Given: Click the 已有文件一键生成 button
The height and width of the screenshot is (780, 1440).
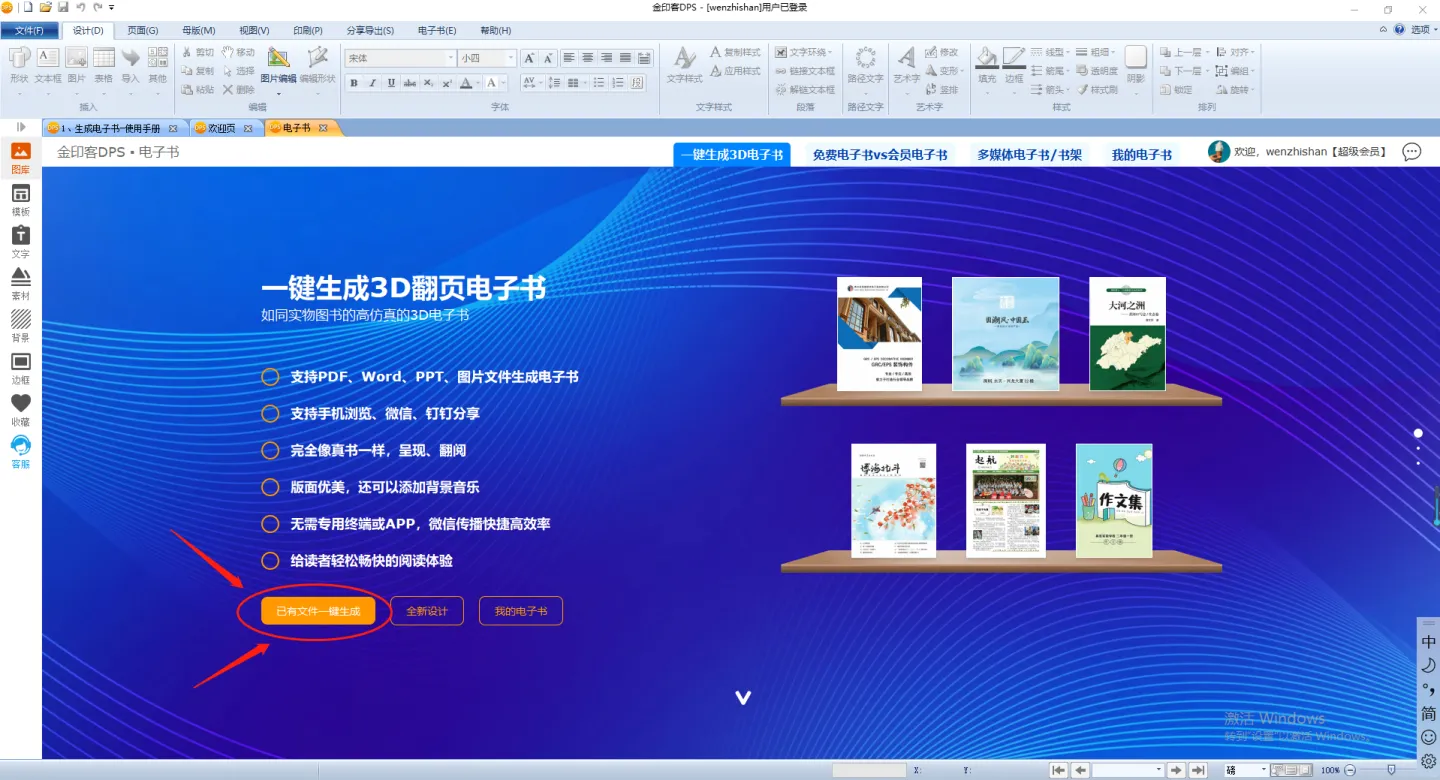Looking at the screenshot, I should (318, 611).
